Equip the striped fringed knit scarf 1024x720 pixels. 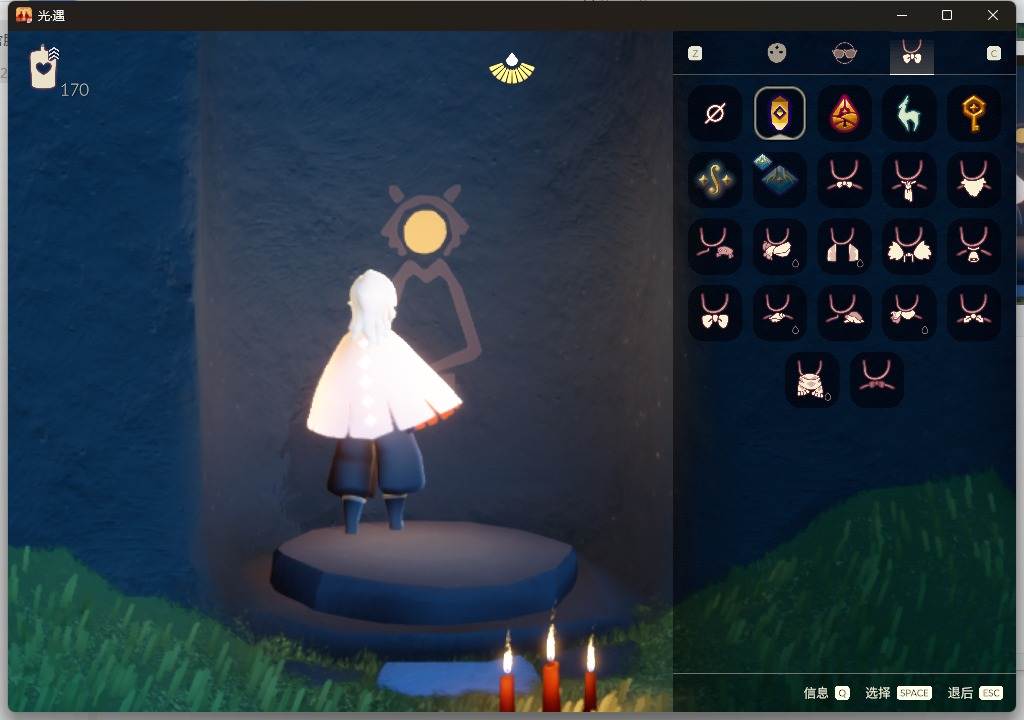(812, 380)
